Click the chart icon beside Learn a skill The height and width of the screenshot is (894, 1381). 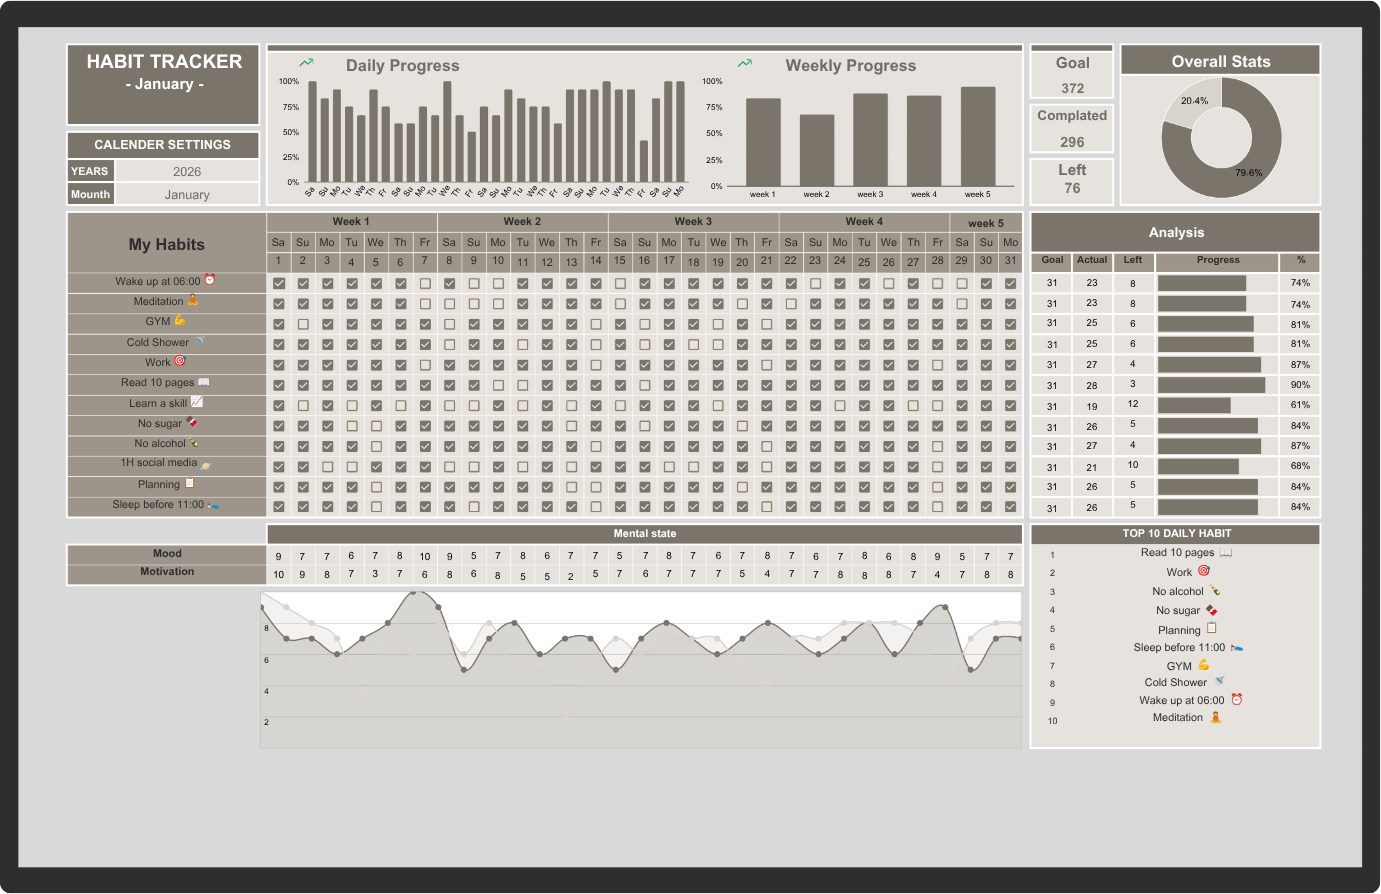pos(197,402)
